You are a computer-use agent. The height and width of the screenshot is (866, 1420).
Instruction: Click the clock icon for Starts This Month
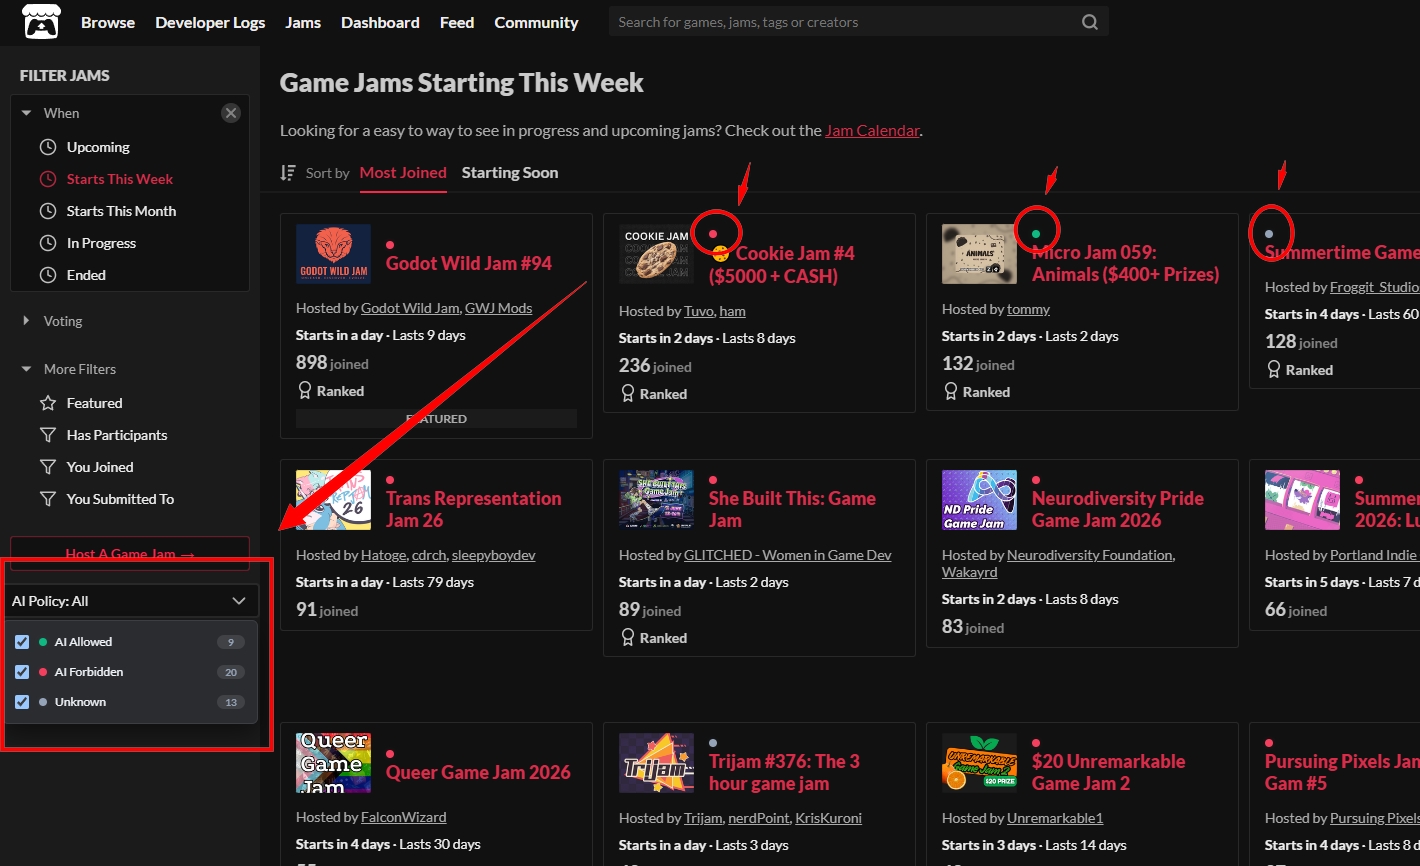click(48, 211)
